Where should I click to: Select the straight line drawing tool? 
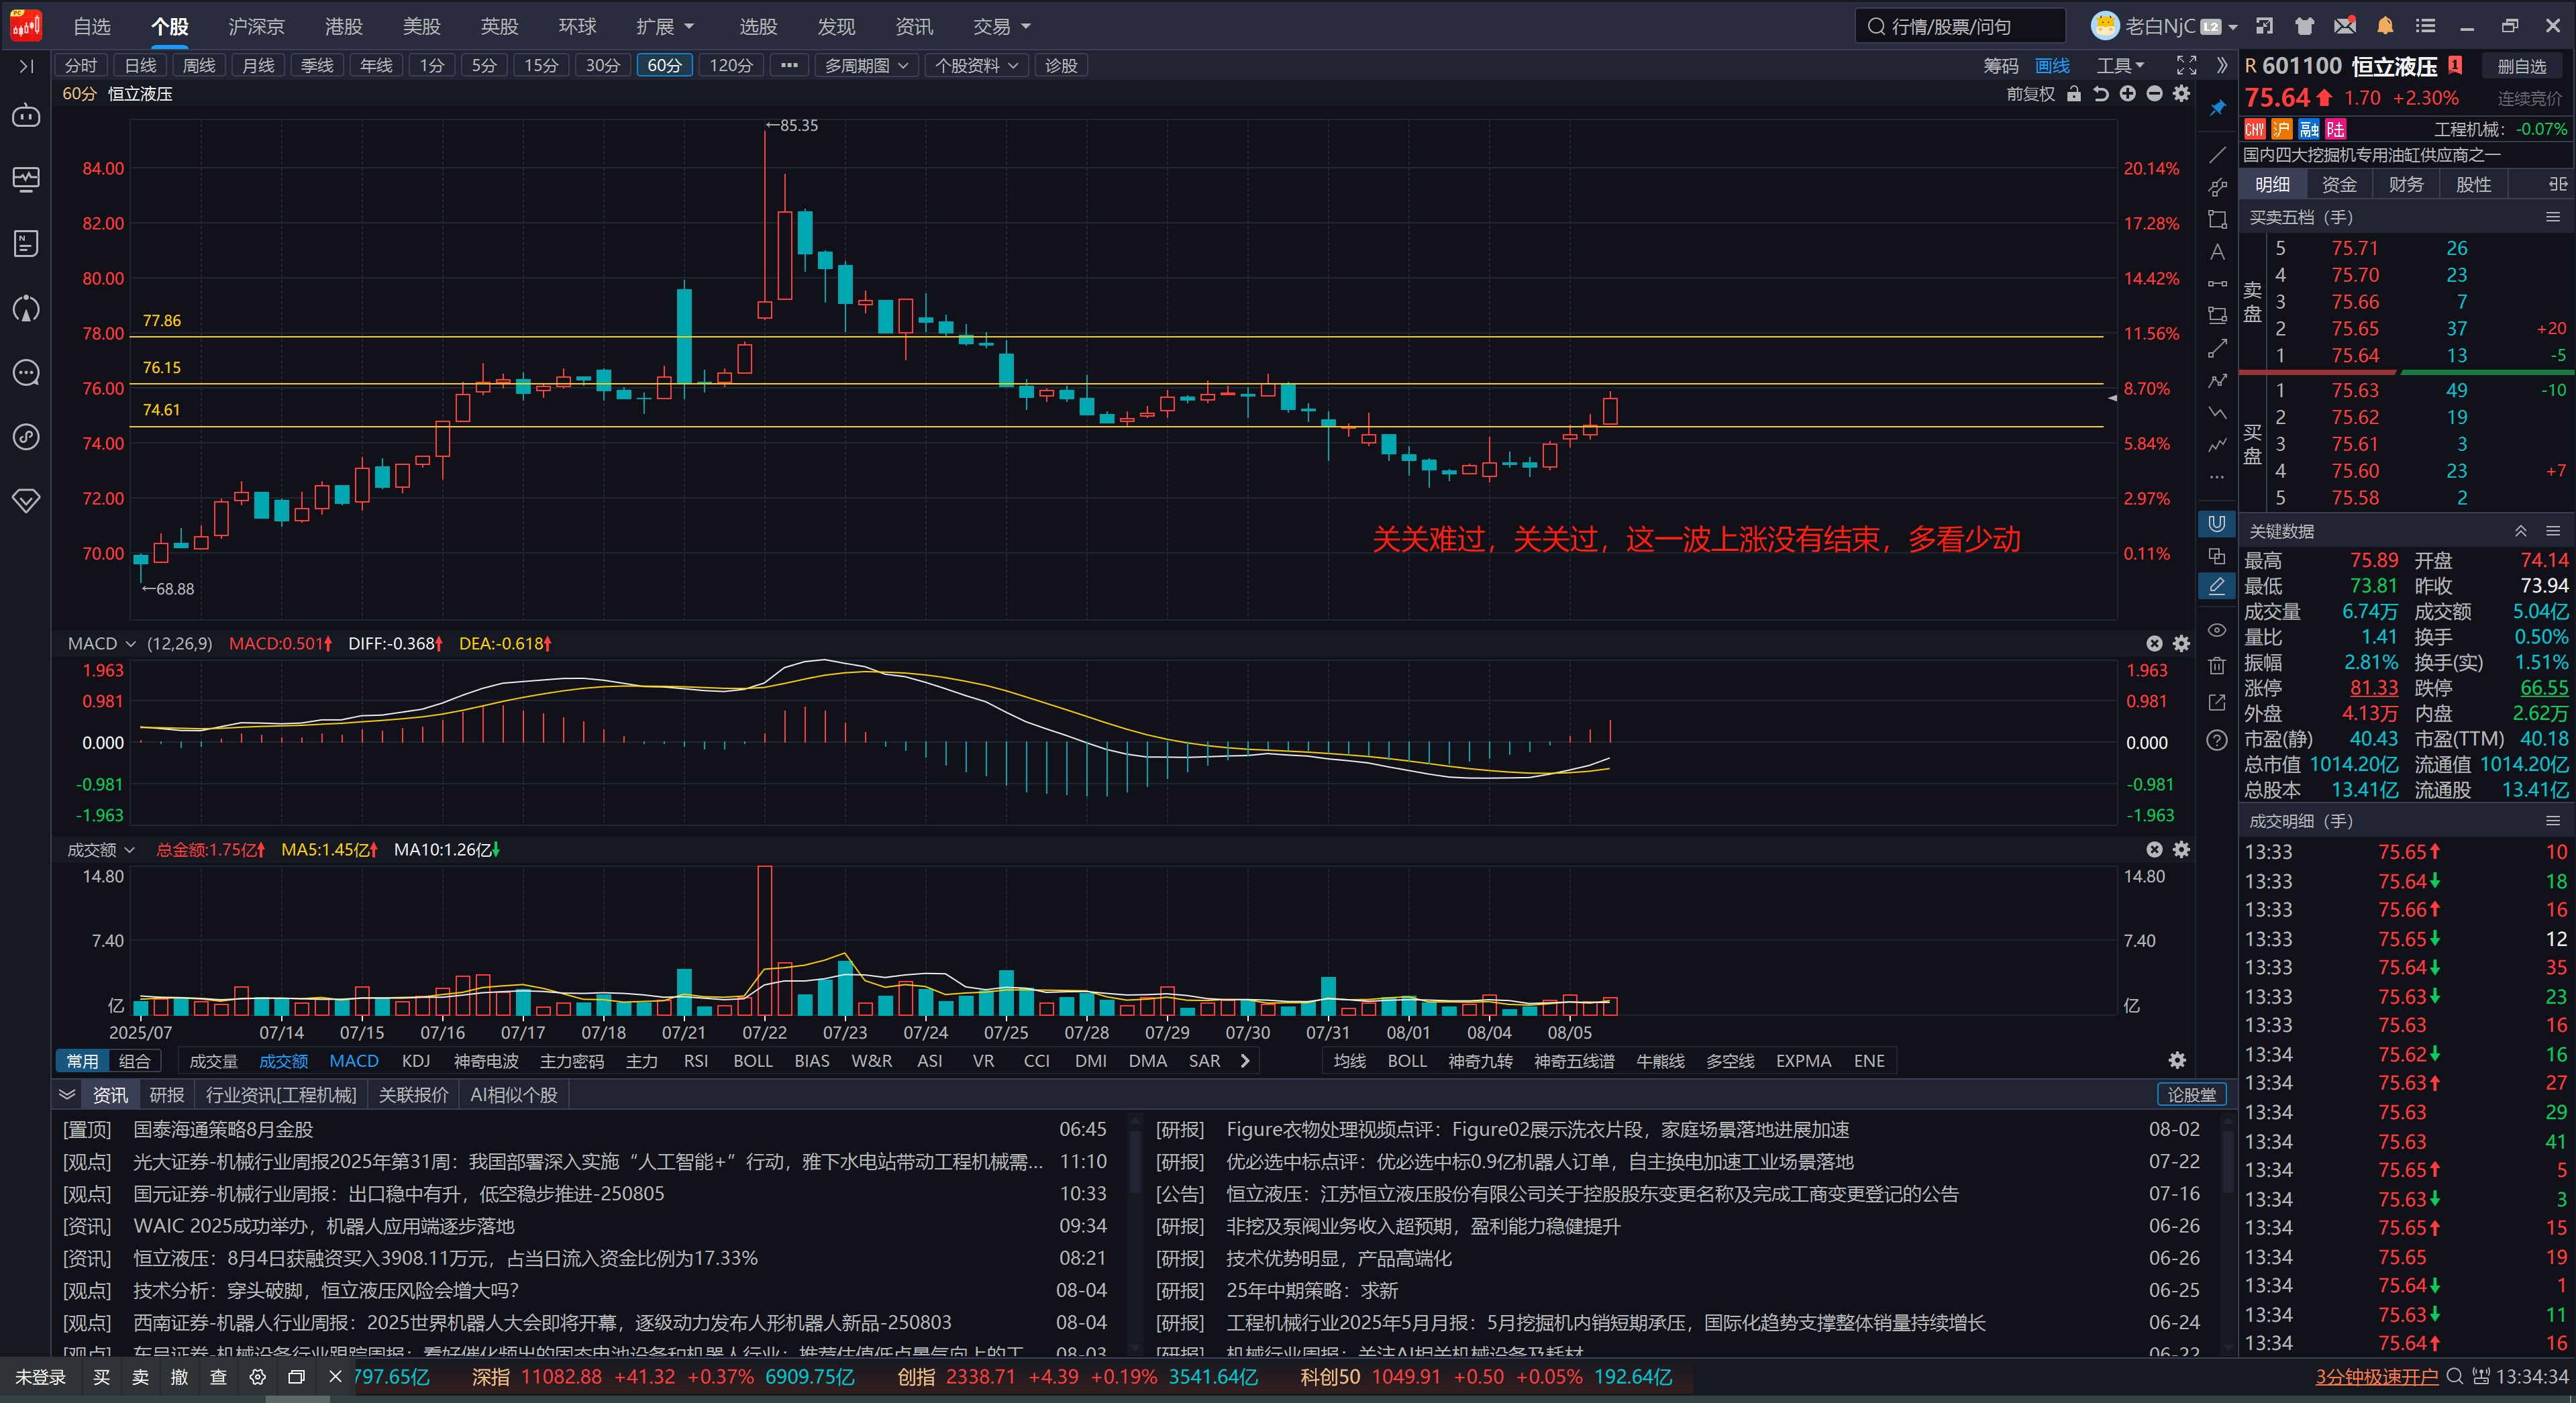point(2217,155)
